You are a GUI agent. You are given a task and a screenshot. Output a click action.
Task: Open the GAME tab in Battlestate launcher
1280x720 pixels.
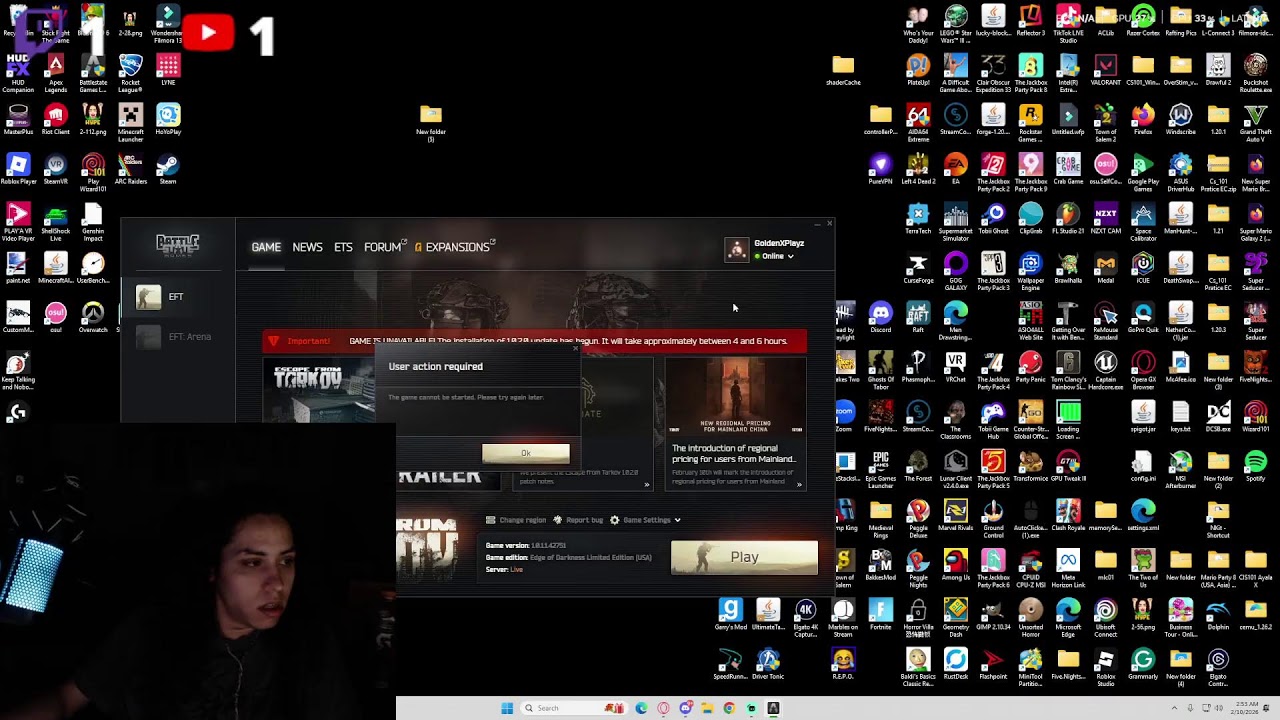[x=266, y=247]
